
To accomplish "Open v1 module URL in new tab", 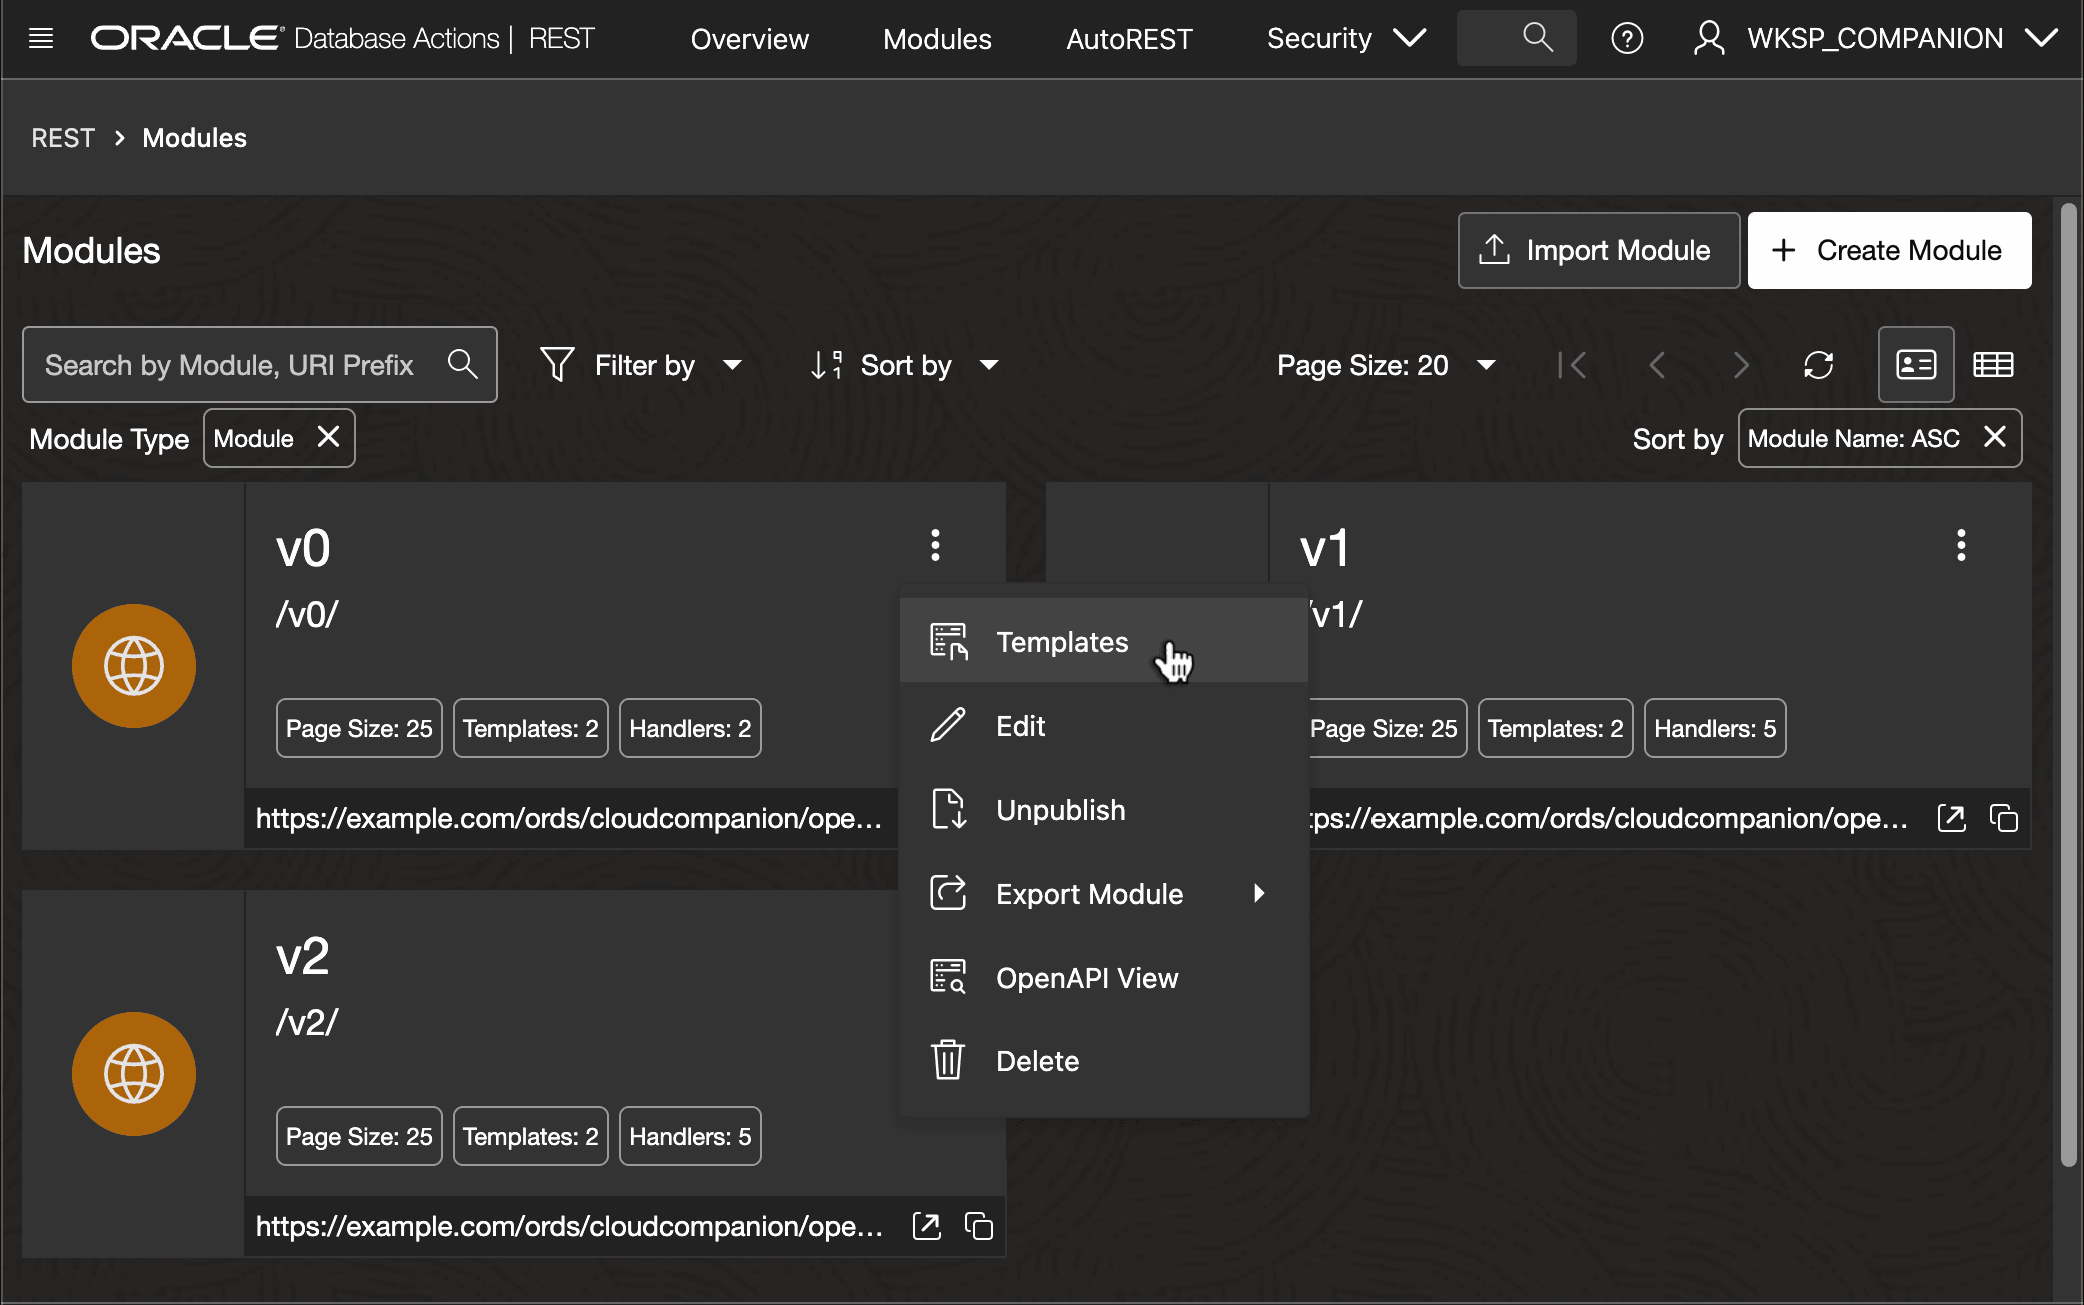I will [x=1951, y=818].
